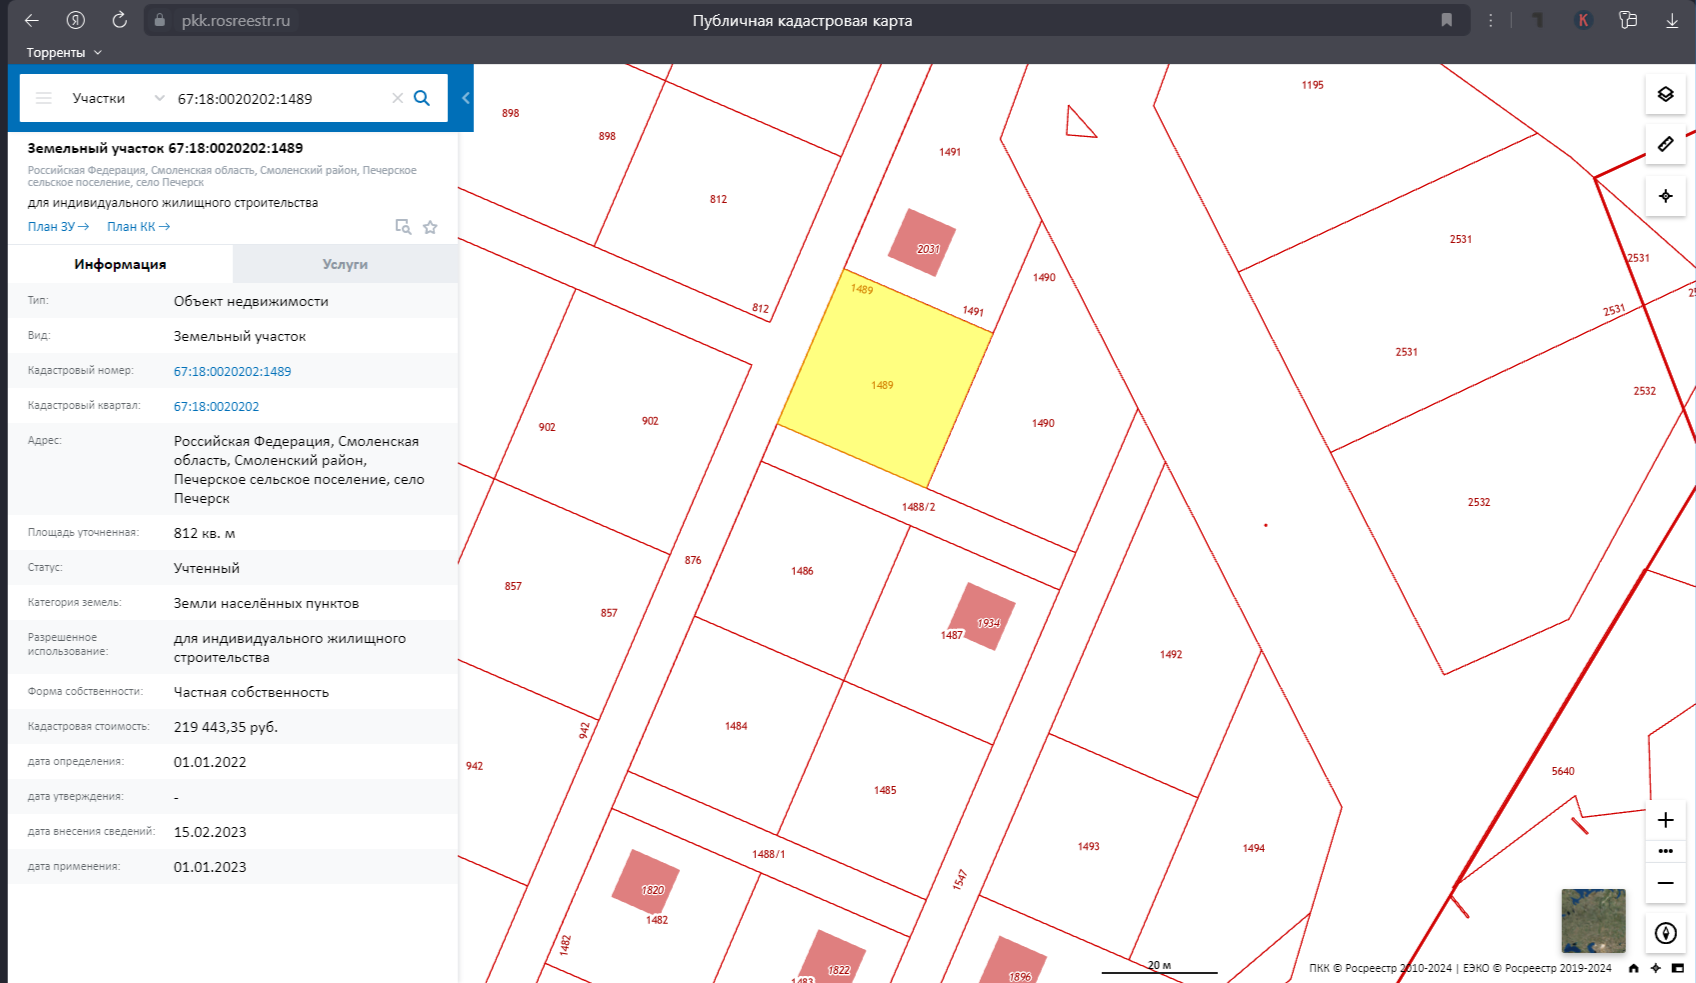The height and width of the screenshot is (983, 1696).
Task: Click the home icon in the map footer
Action: tap(1634, 968)
